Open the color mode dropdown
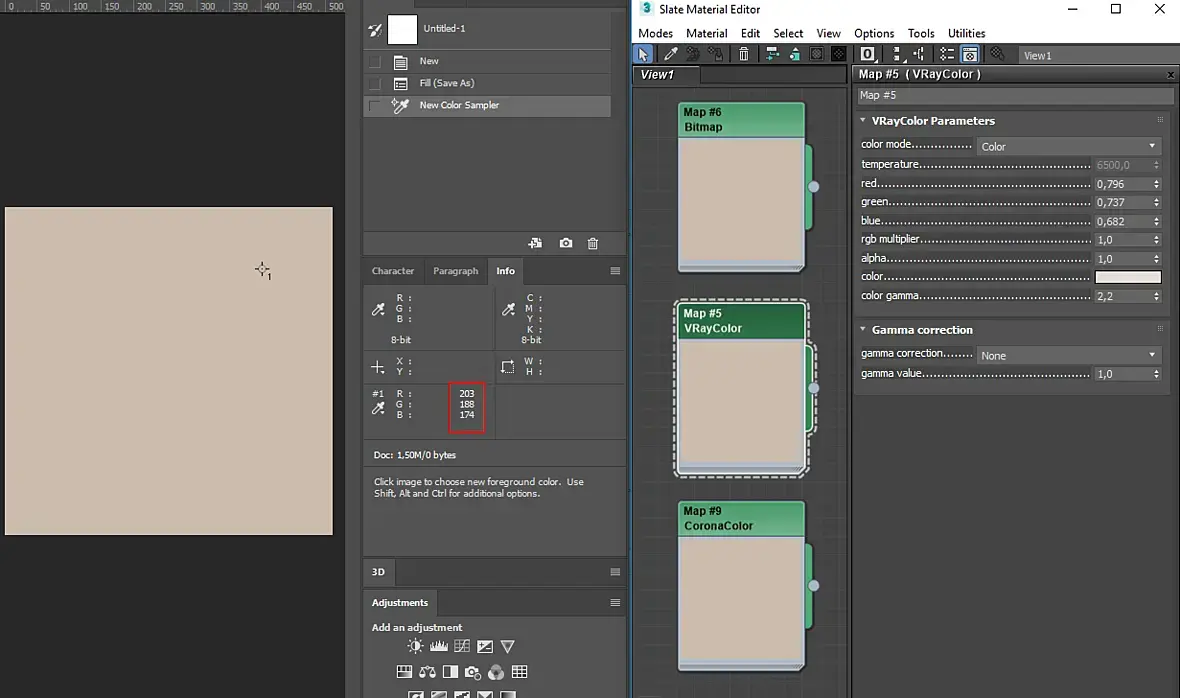Image resolution: width=1180 pixels, height=698 pixels. pyautogui.click(x=1068, y=146)
